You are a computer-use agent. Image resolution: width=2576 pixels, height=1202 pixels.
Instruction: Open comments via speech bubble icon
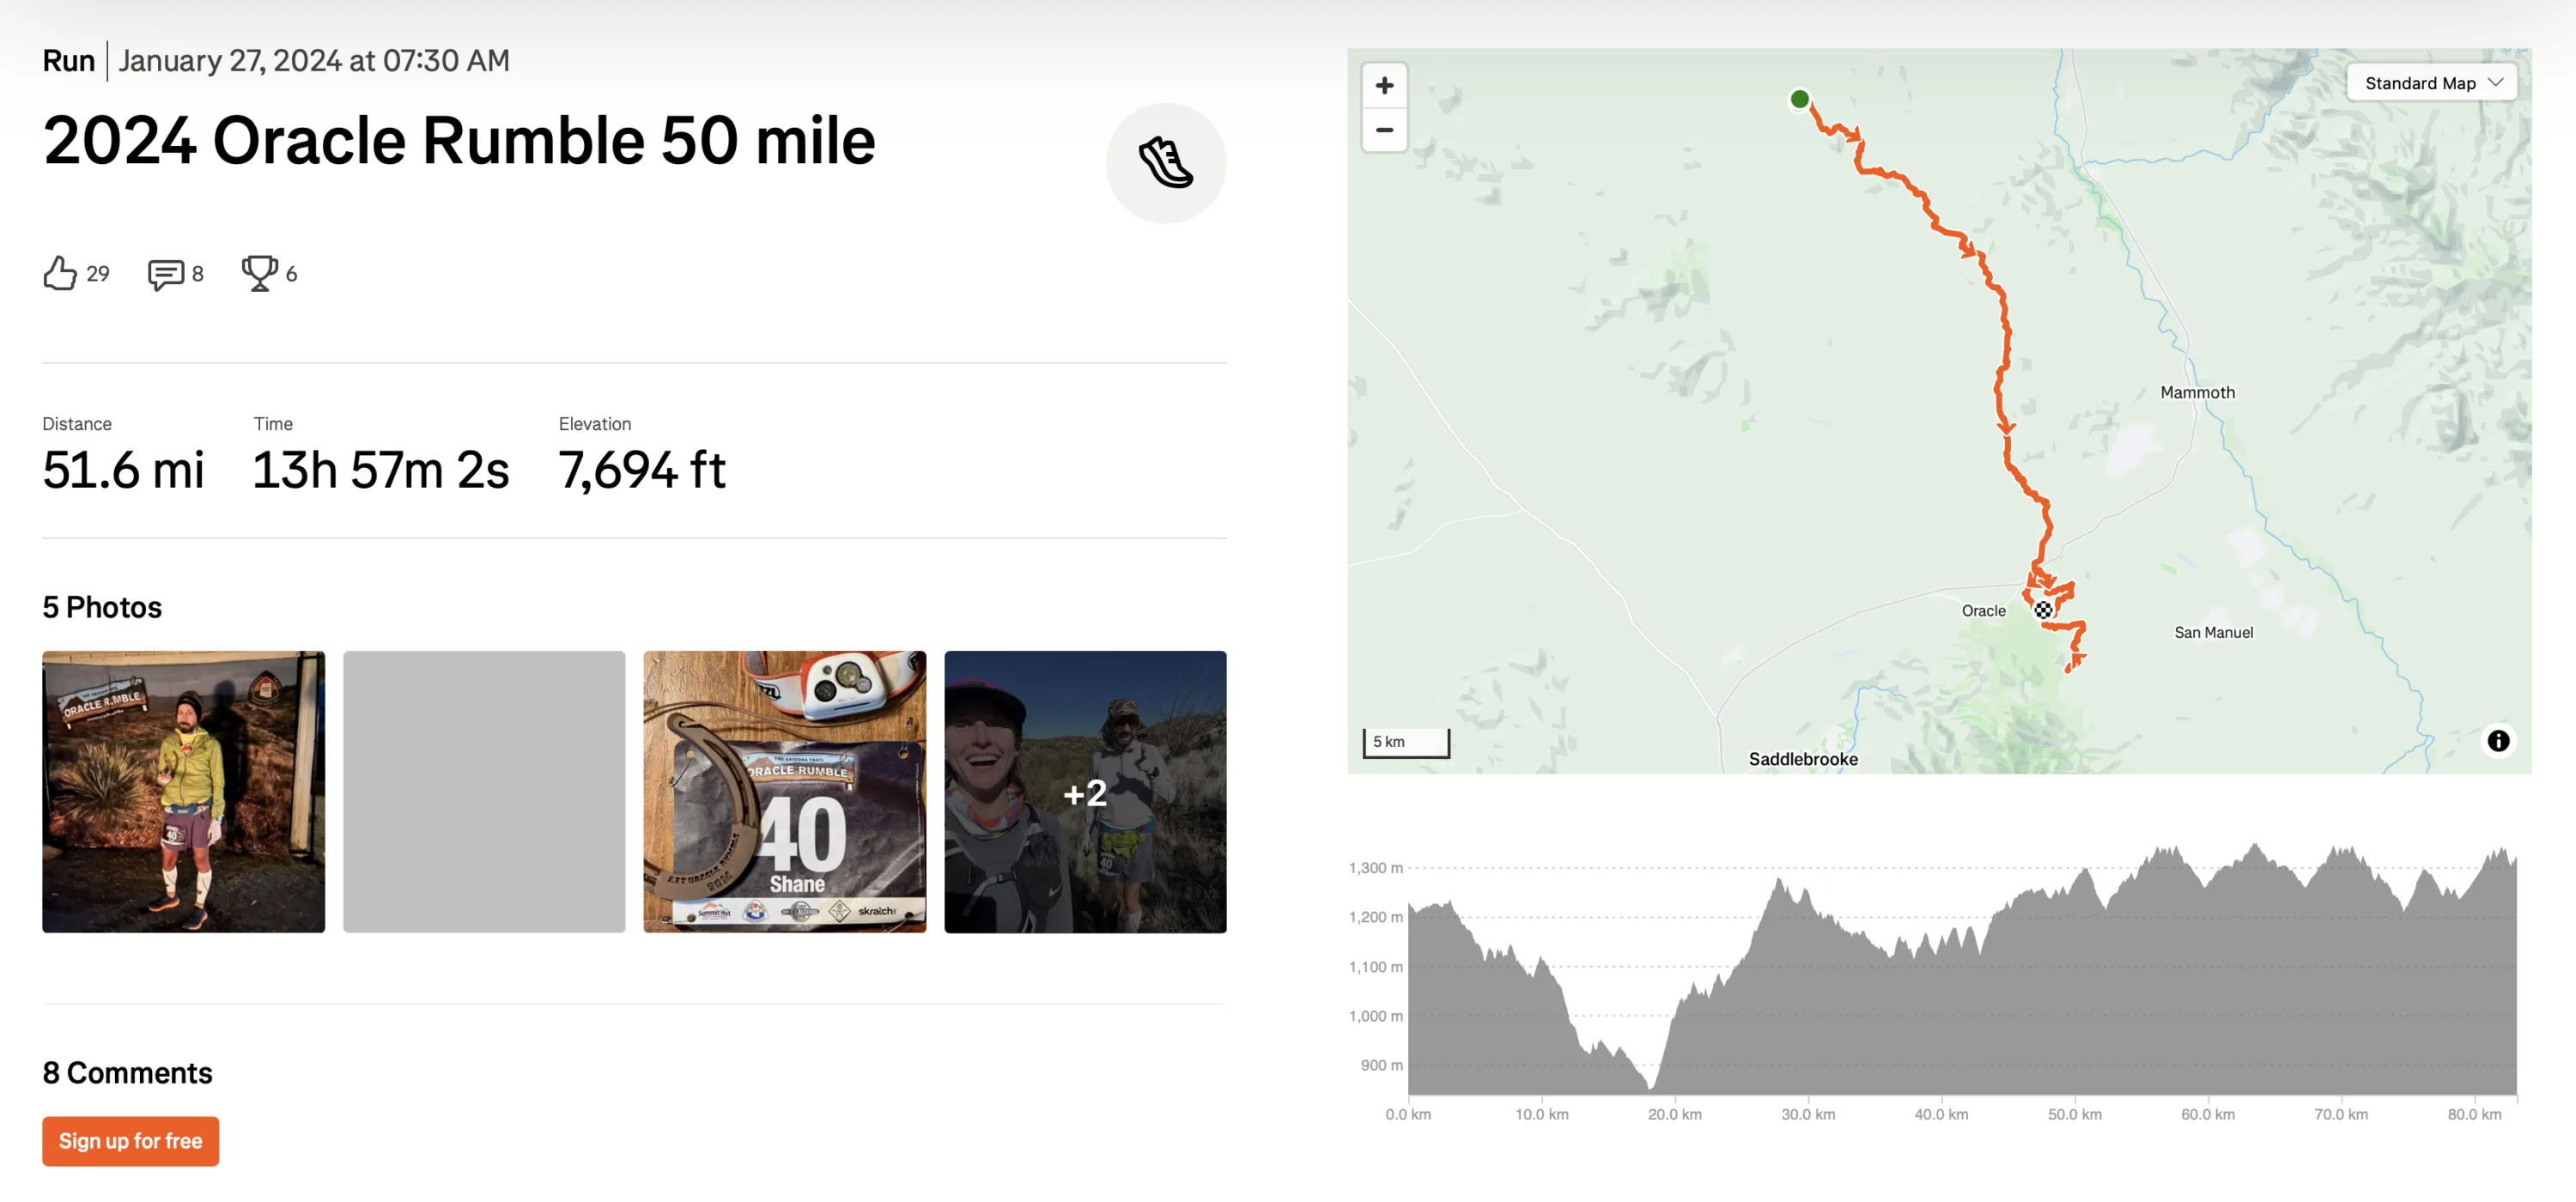(x=165, y=274)
